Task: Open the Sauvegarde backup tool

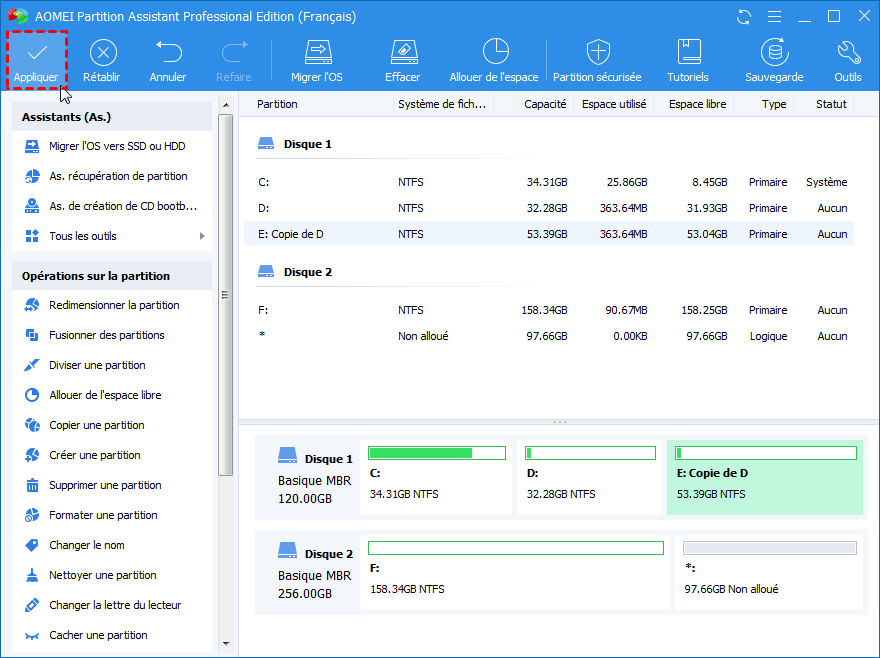Action: (x=774, y=53)
